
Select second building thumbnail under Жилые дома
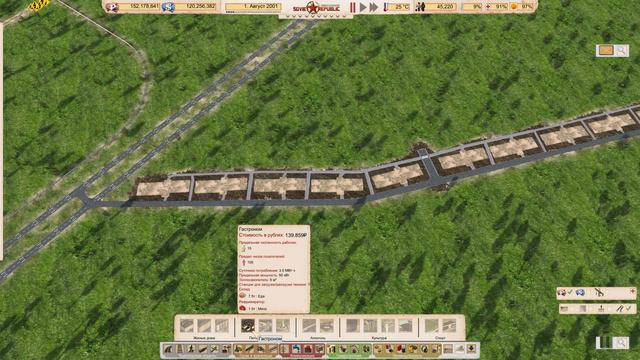[x=204, y=326]
